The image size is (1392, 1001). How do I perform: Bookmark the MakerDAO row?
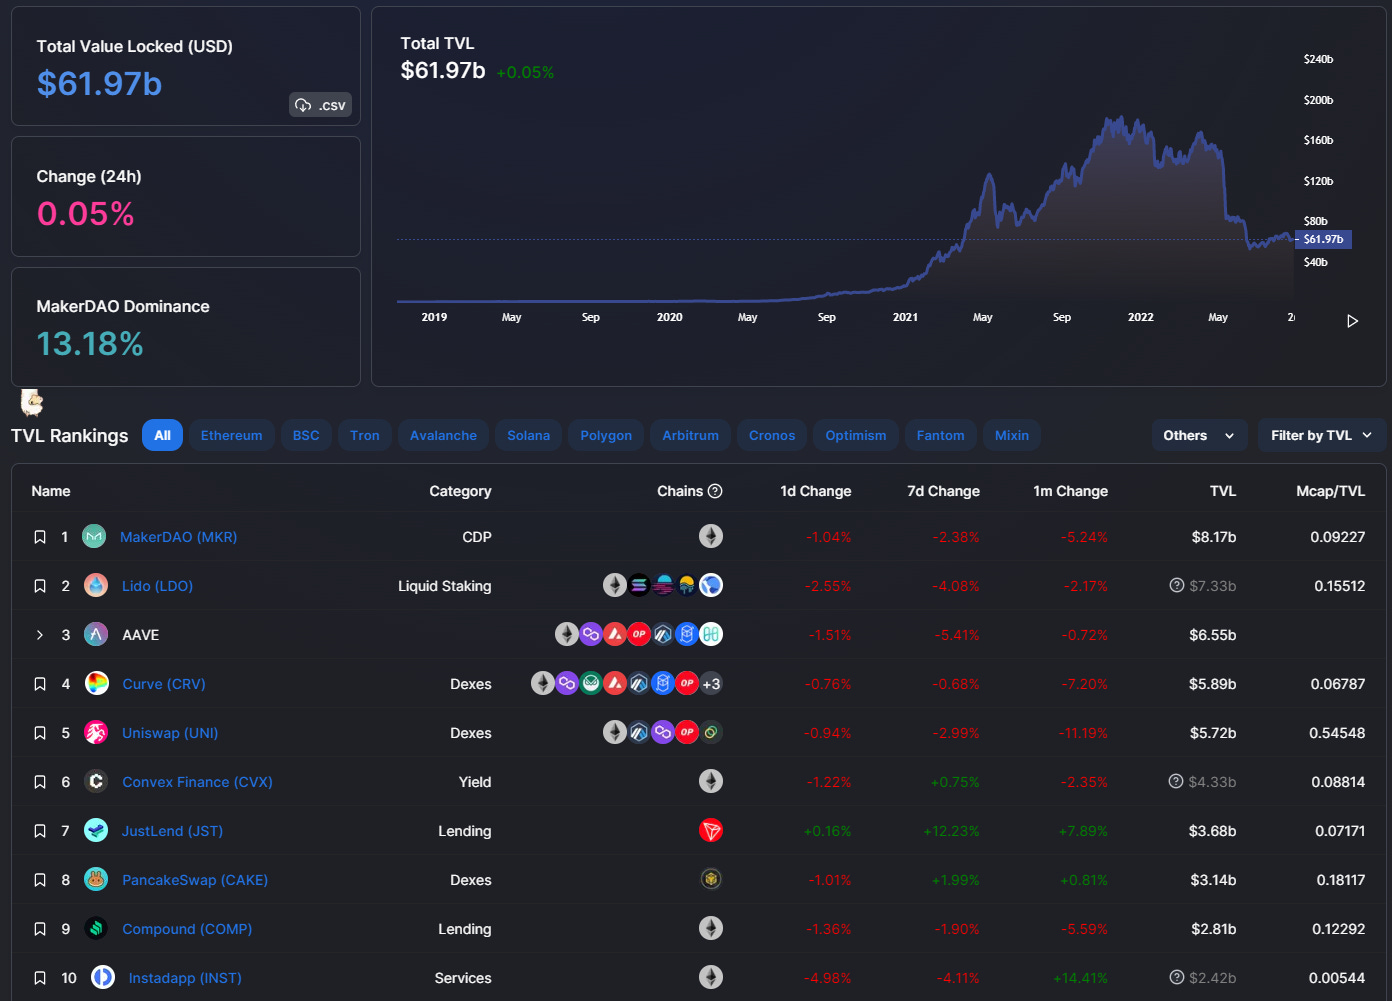[x=40, y=537]
